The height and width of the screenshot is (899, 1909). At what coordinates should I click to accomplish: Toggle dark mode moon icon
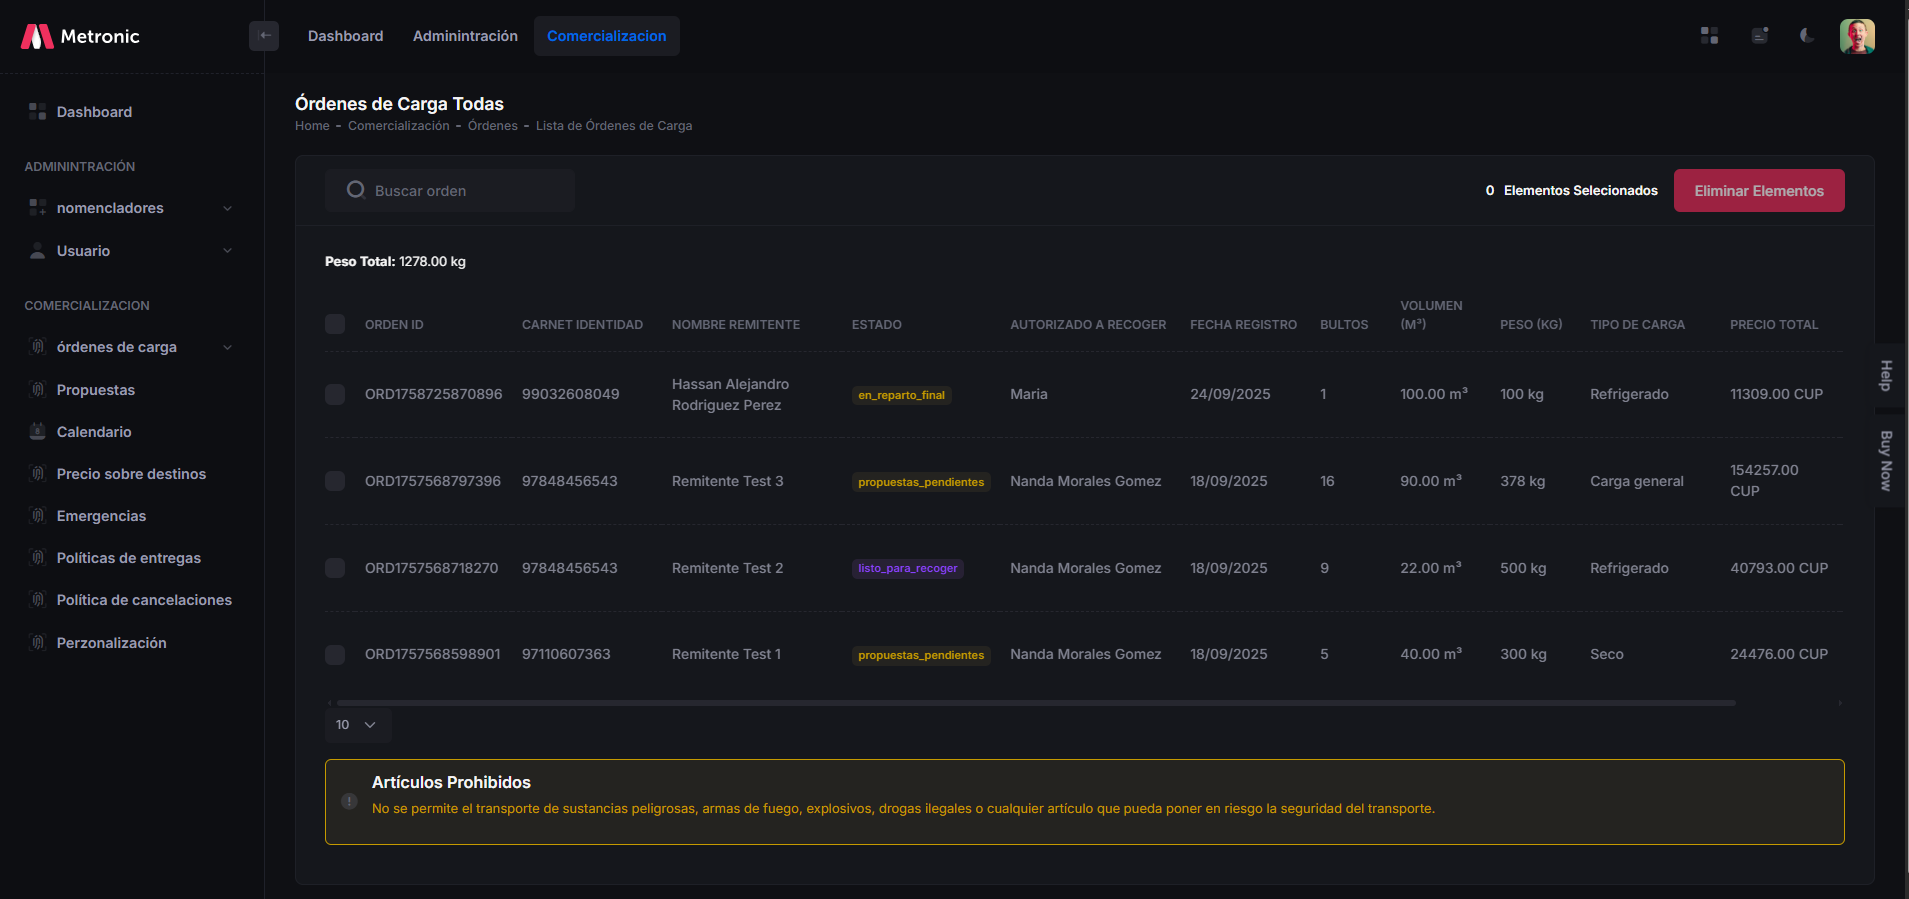coord(1807,36)
